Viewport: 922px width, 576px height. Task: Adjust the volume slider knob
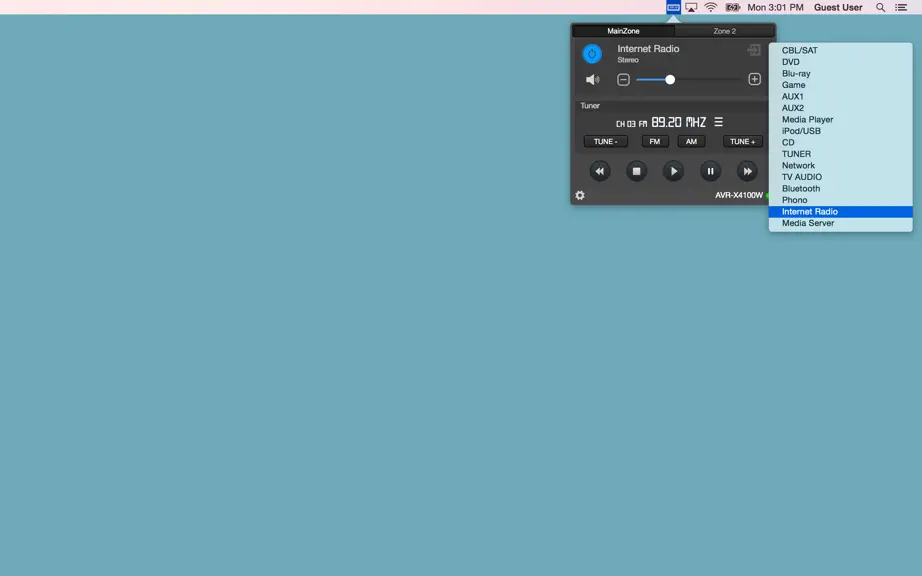click(670, 79)
